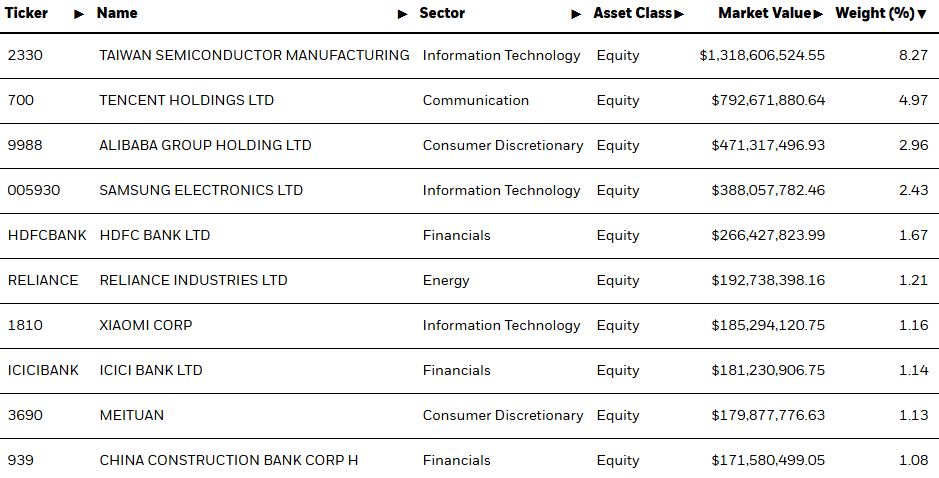
Task: Select the Ticker column header
Action: pos(26,13)
